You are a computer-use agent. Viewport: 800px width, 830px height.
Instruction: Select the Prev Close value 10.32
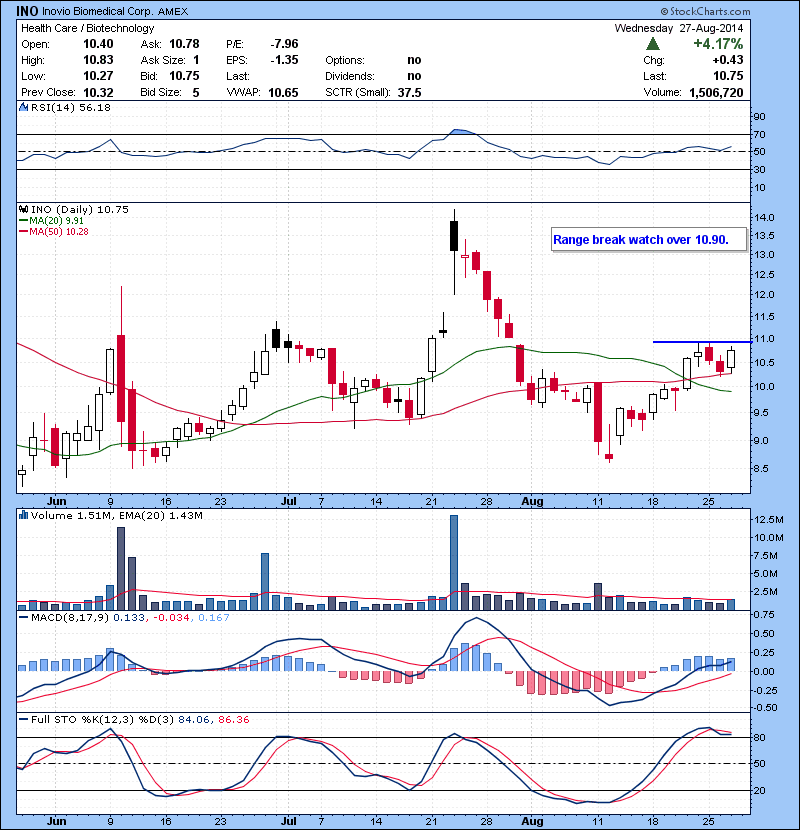coord(98,92)
